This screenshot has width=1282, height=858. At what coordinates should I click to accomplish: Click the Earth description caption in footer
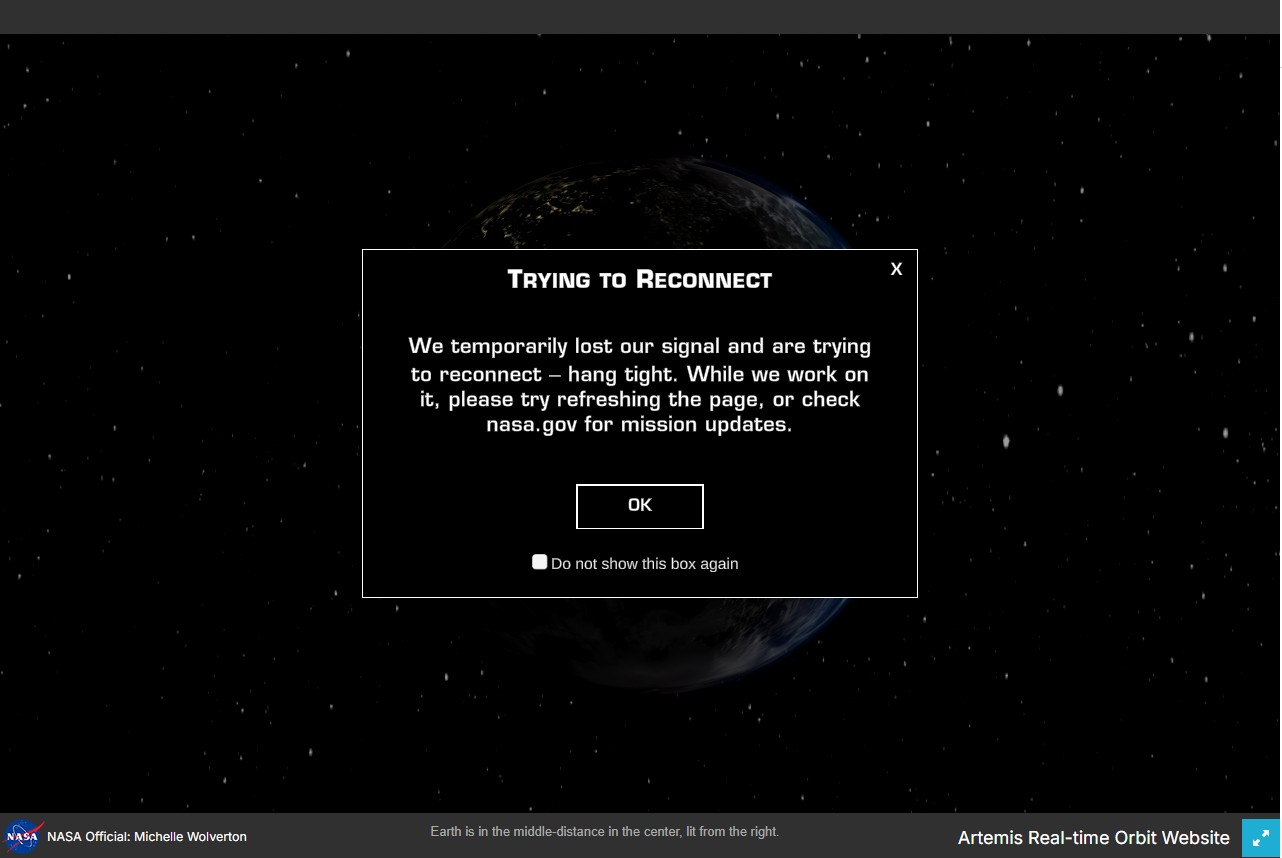point(604,832)
